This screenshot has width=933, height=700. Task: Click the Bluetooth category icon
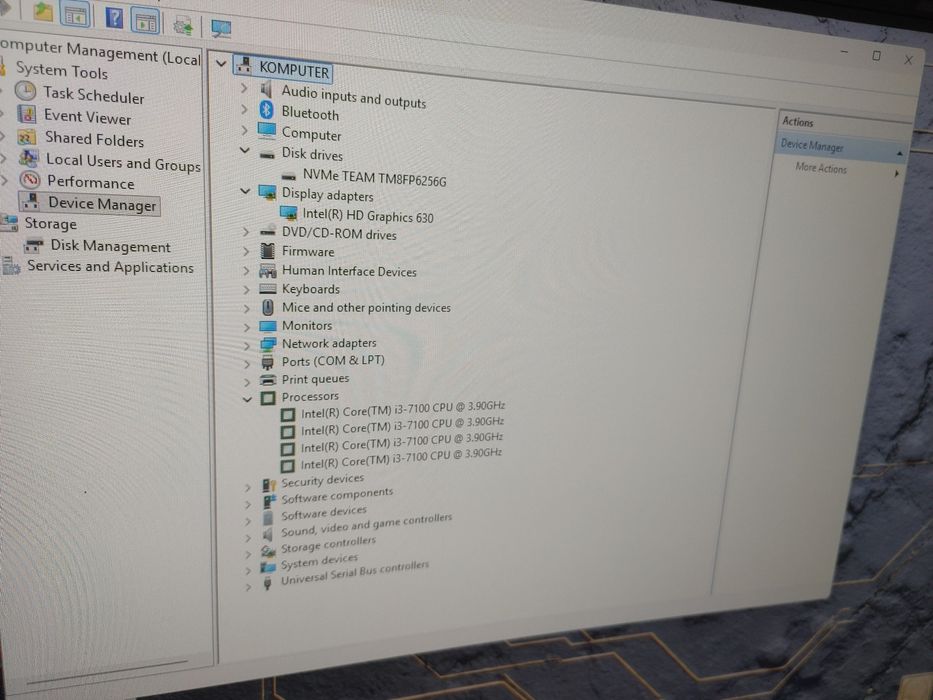(x=266, y=110)
